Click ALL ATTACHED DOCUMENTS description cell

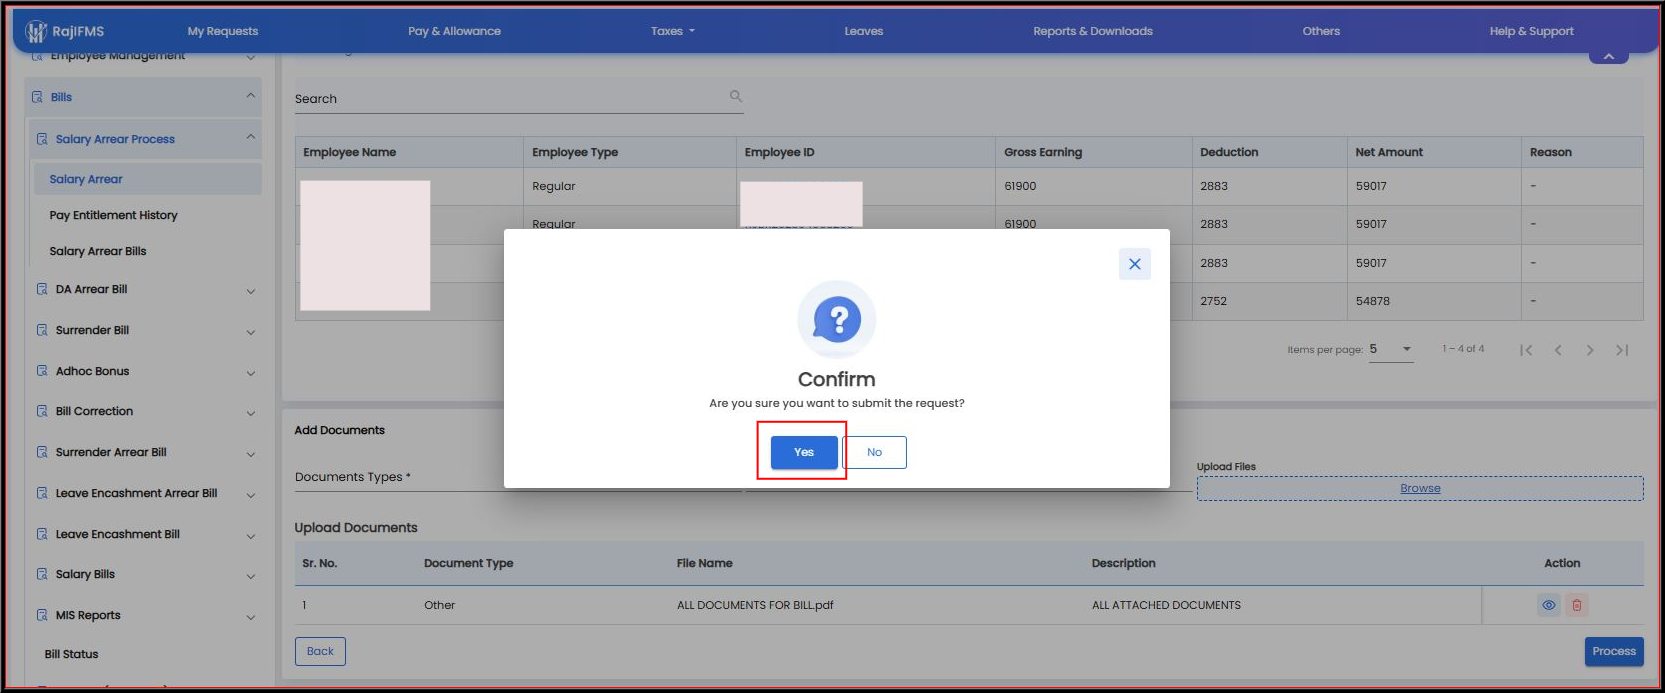pos(1166,605)
